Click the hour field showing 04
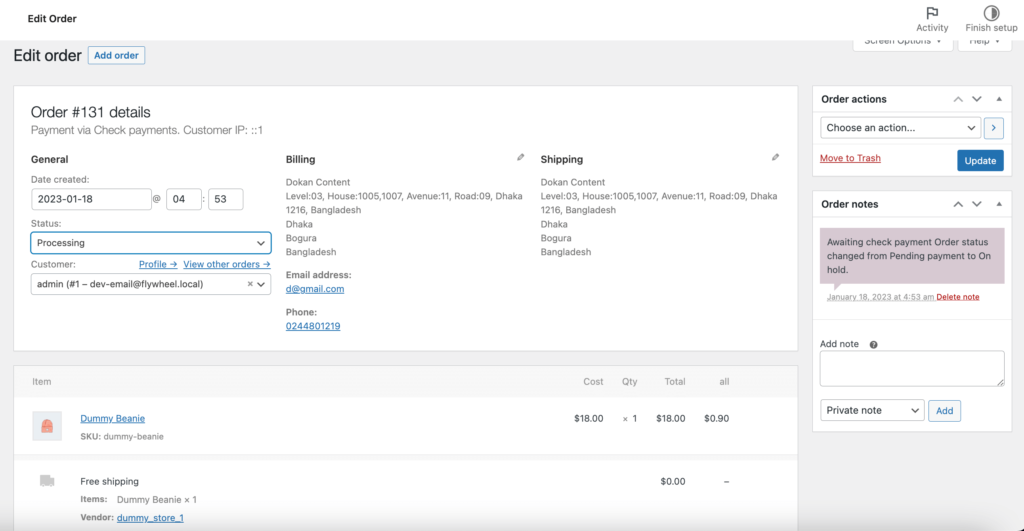The width and height of the screenshot is (1024, 531). click(184, 199)
